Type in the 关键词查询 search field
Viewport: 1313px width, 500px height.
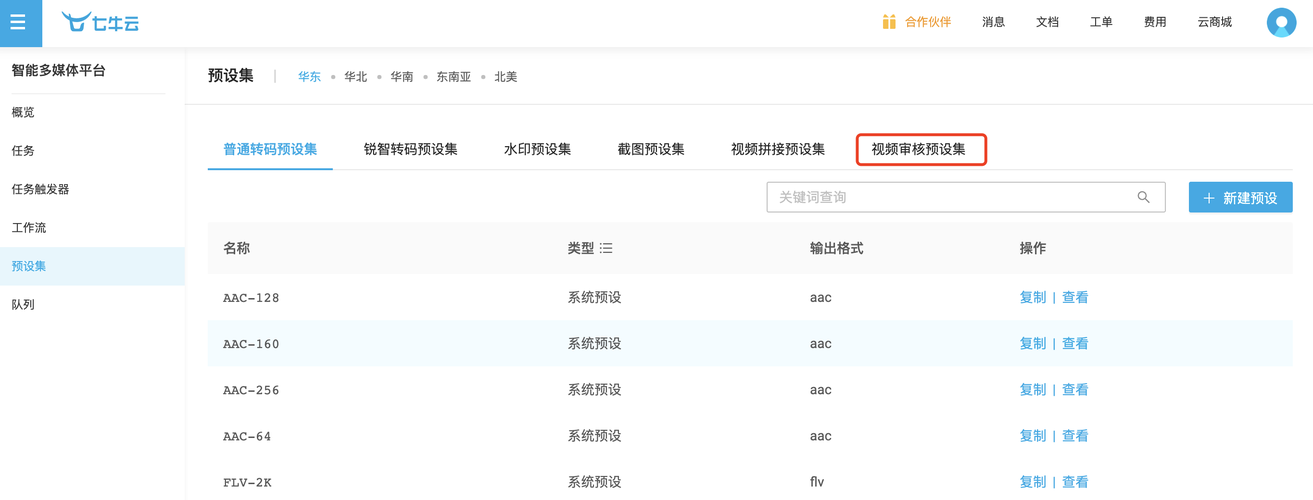point(950,197)
